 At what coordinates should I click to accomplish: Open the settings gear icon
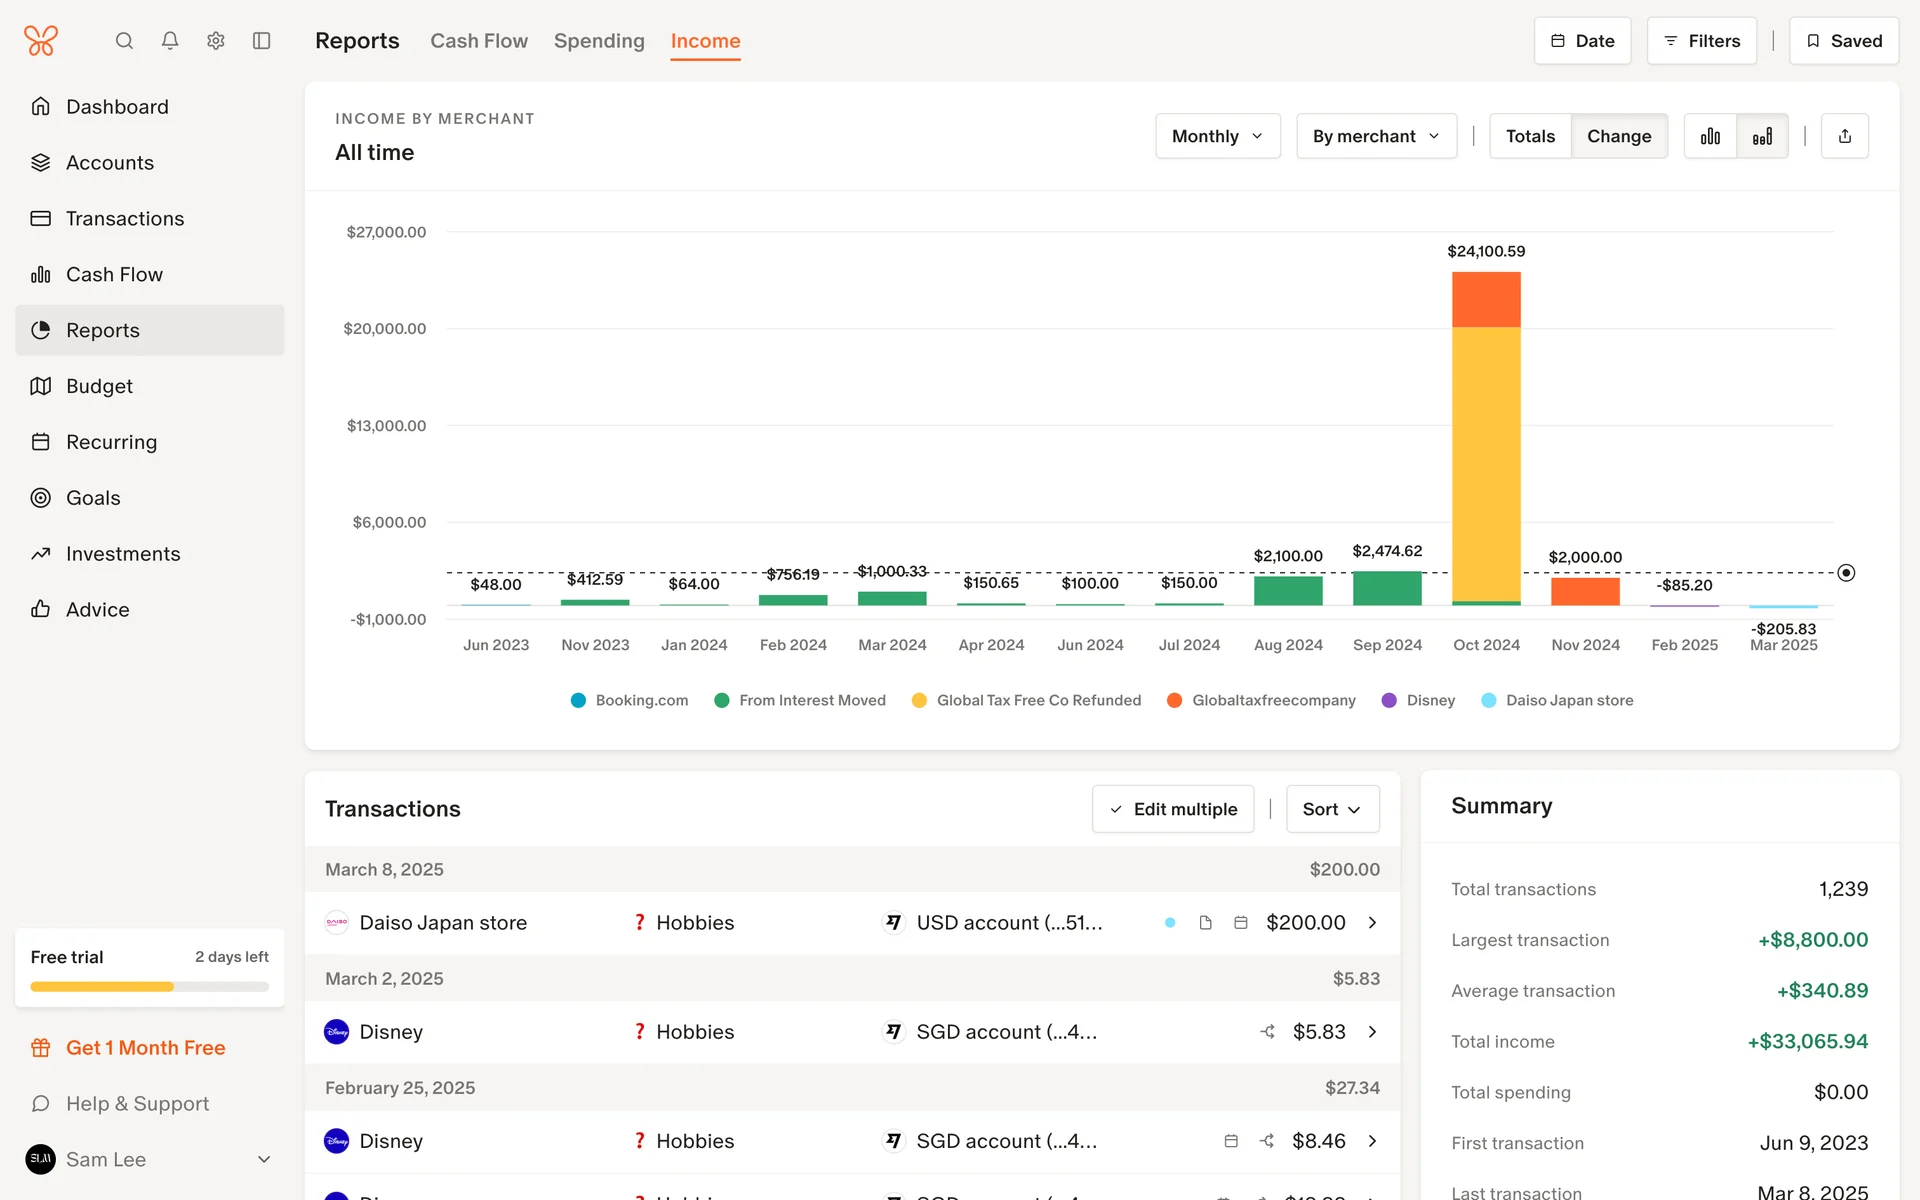point(216,41)
